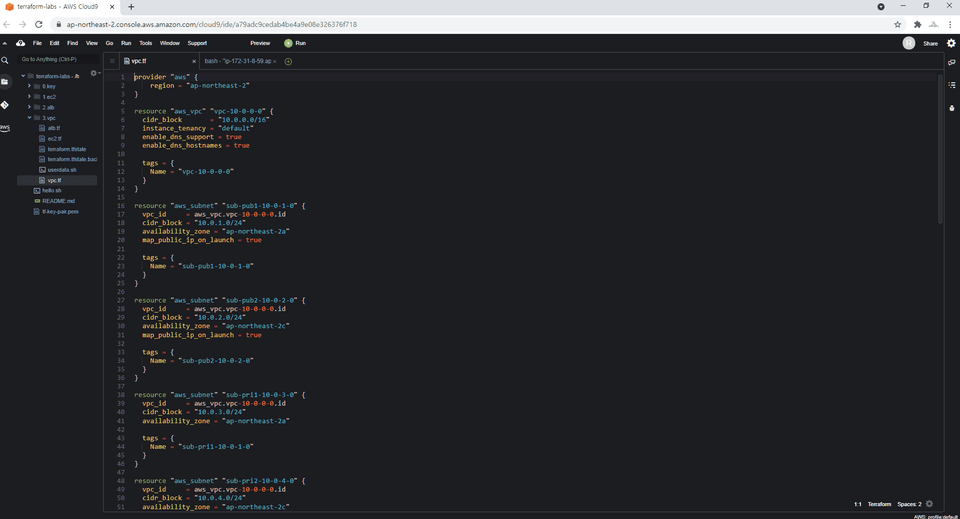
Task: Switch to the bash terminal tab
Action: tap(239, 61)
